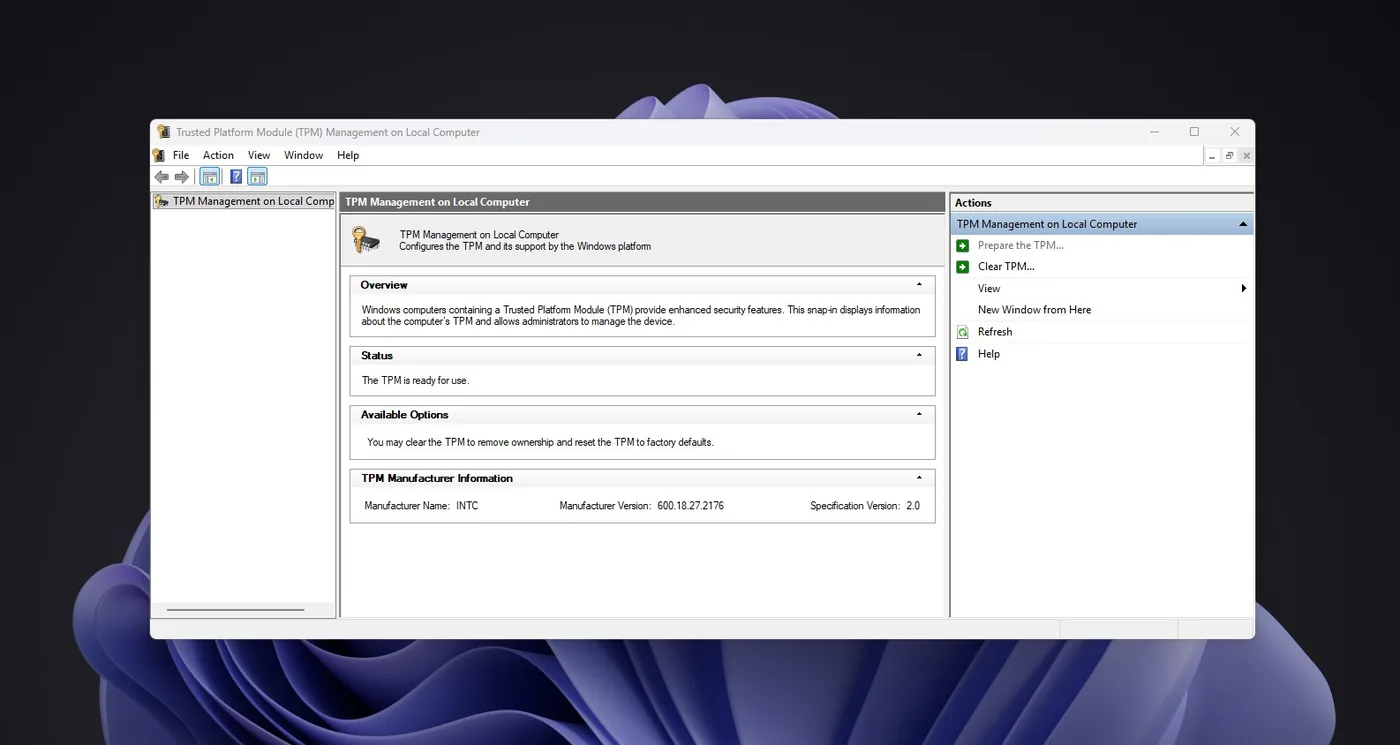Click the blue Help icon in the toolbar
The image size is (1400, 745).
236,177
